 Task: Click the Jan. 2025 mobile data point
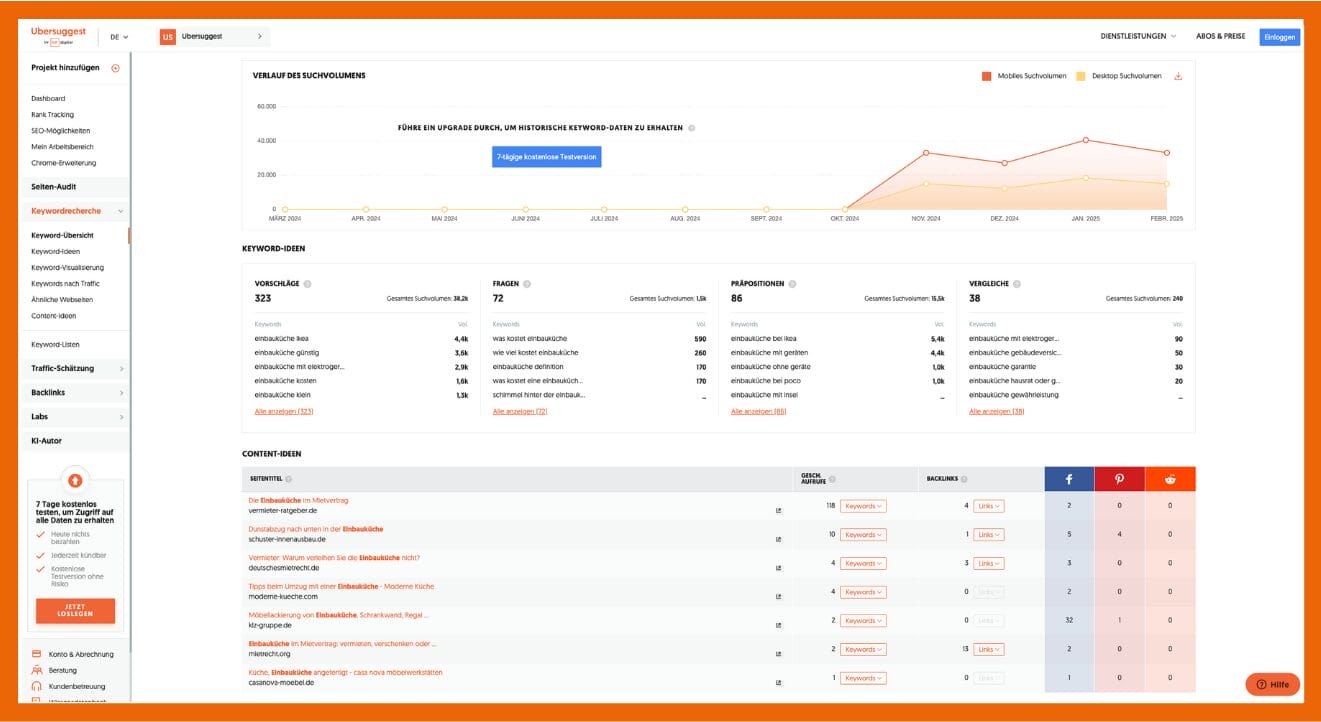click(1086, 140)
